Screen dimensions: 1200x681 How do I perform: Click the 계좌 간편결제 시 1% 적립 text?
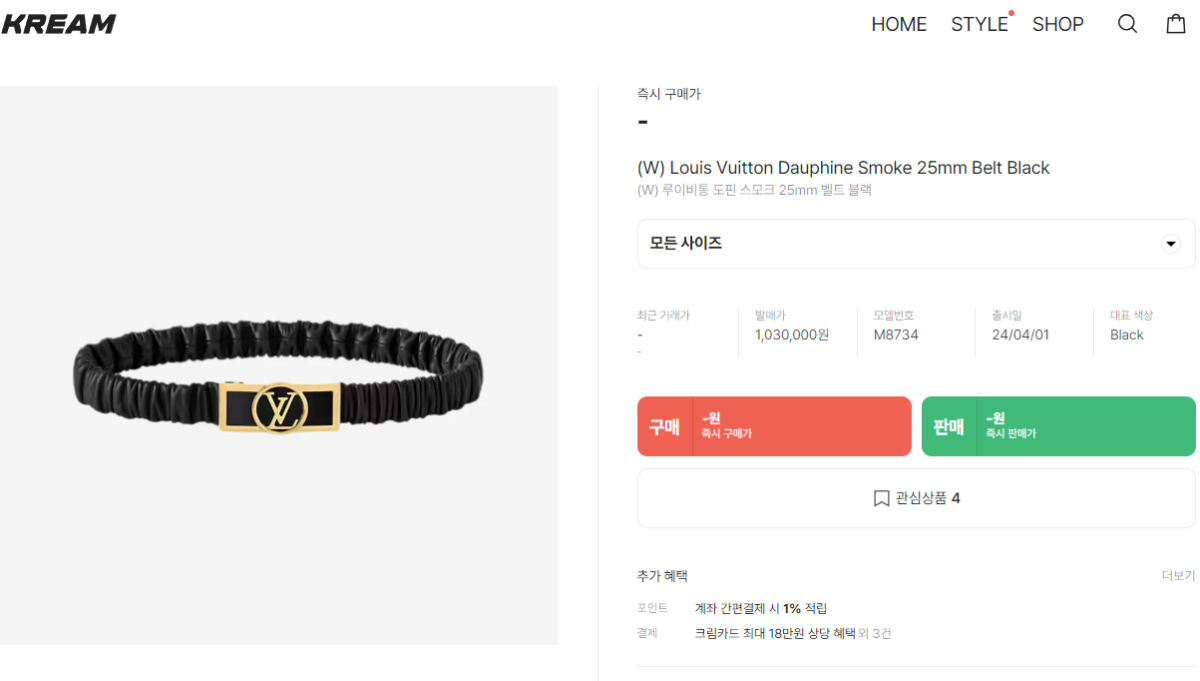pos(761,608)
